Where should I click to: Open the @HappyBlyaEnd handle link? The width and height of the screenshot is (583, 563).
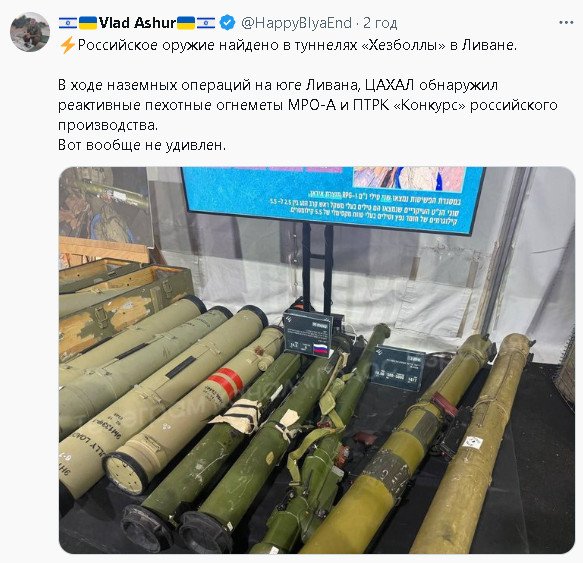[296, 23]
